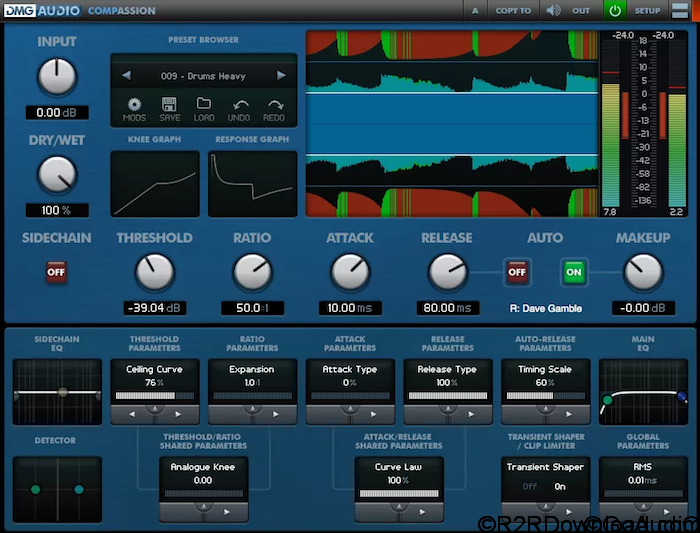Toggle the AUTO release OFF button

517,272
